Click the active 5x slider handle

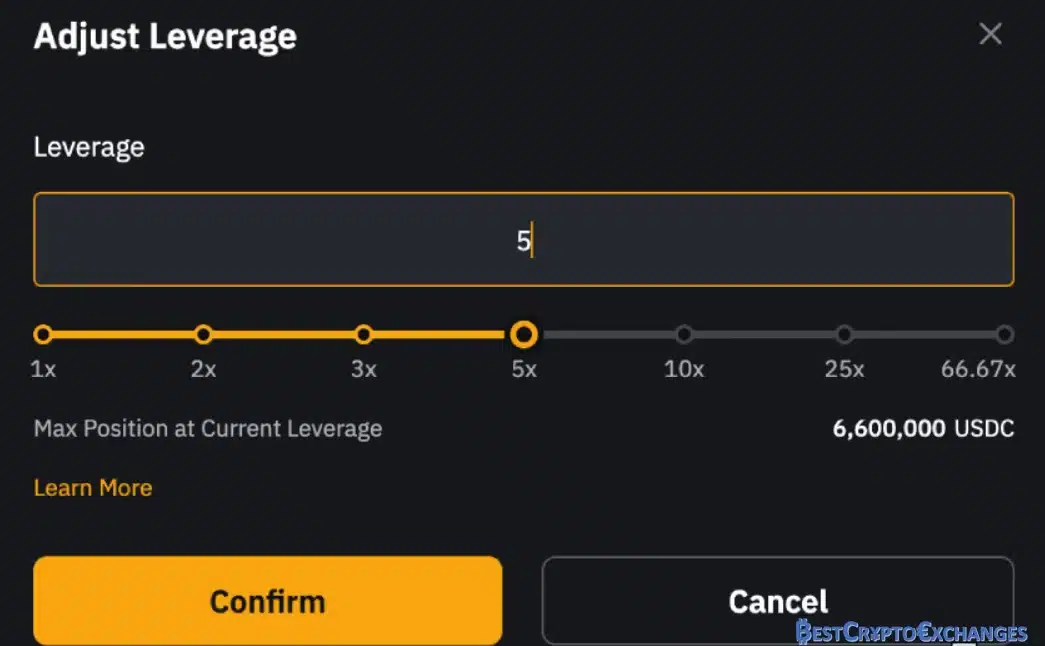[524, 334]
